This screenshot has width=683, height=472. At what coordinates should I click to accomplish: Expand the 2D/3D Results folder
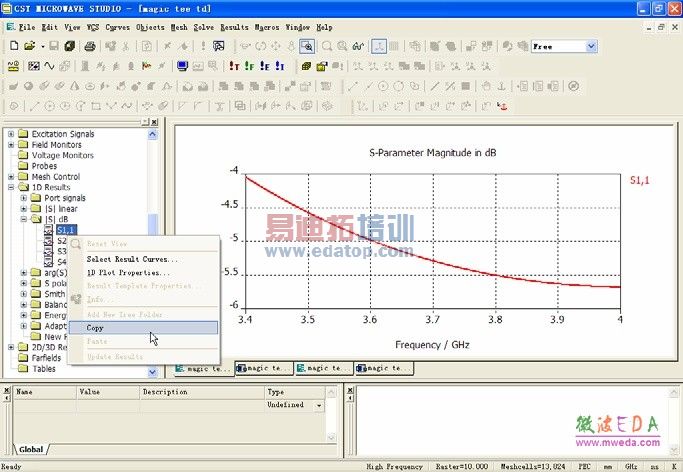click(x=11, y=347)
